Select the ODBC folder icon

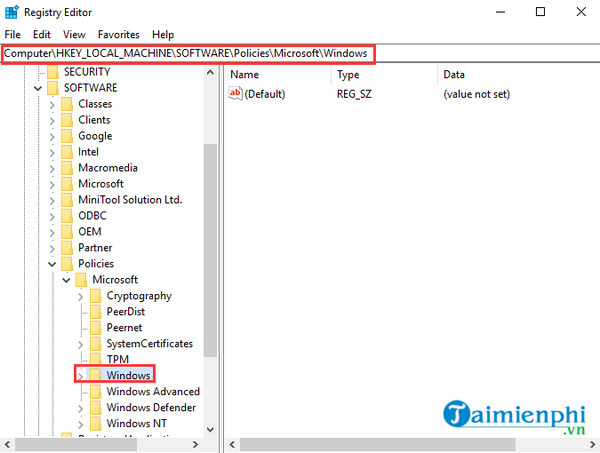(67, 216)
